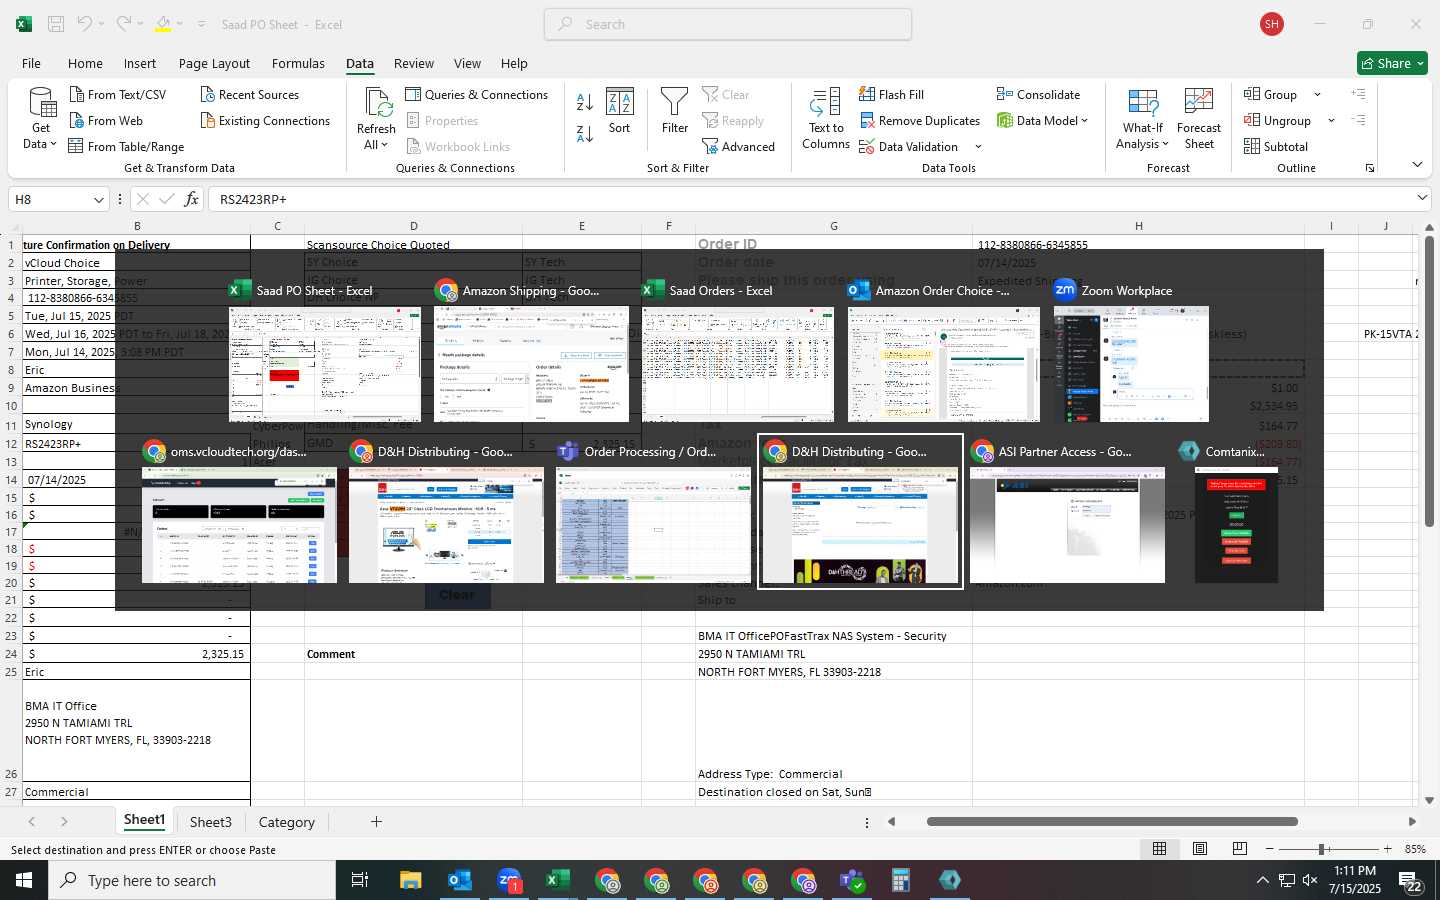Launch Text to Columns wizard

coord(826,119)
